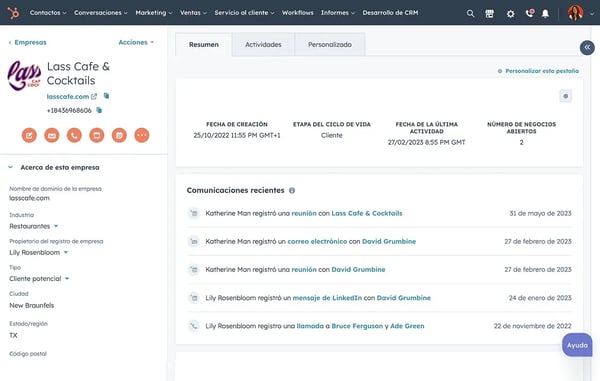Open the calling phone icon in top bar

click(x=530, y=13)
